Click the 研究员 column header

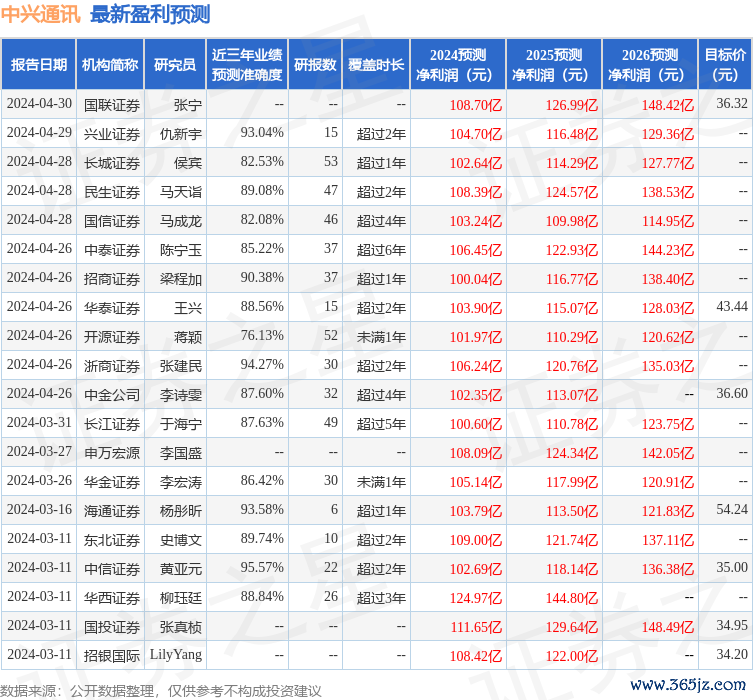[175, 65]
